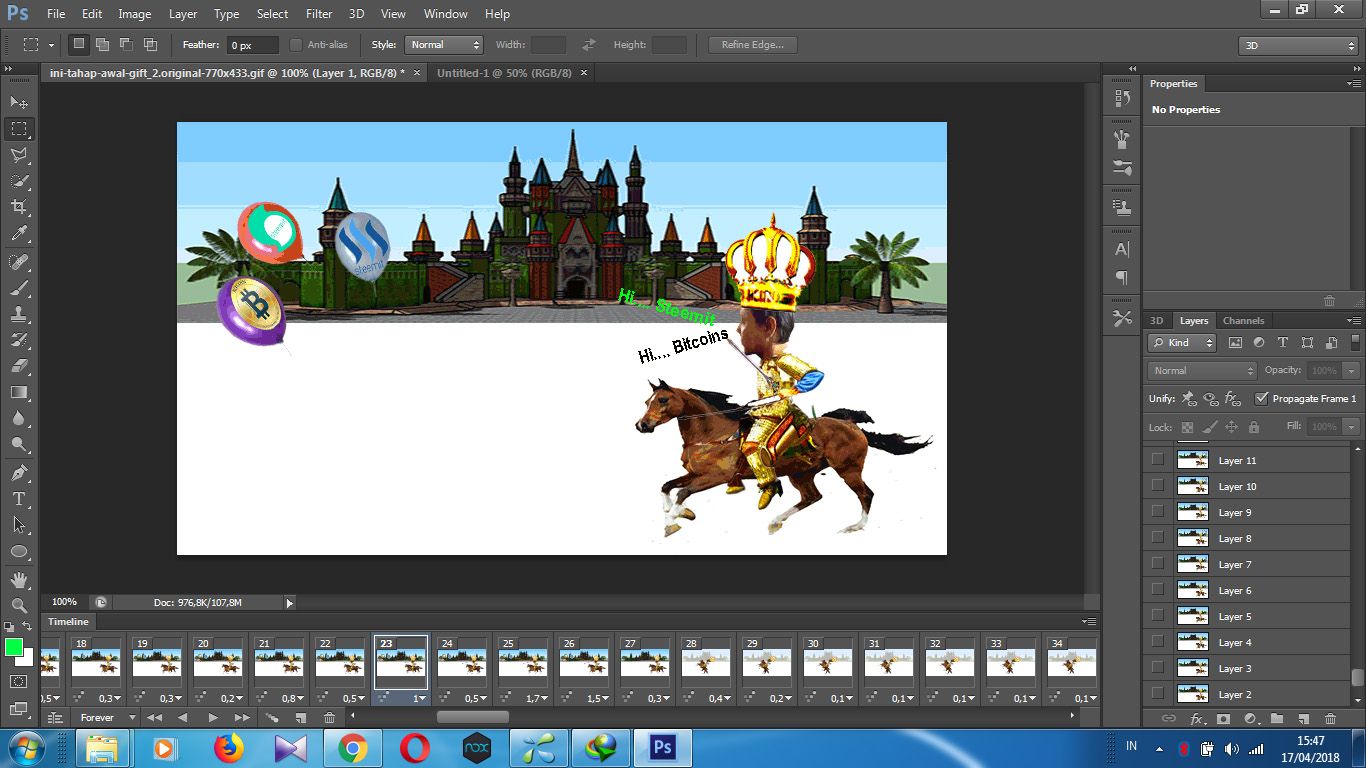The image size is (1366, 768).
Task: Select the Clone Stamp tool
Action: tap(19, 314)
